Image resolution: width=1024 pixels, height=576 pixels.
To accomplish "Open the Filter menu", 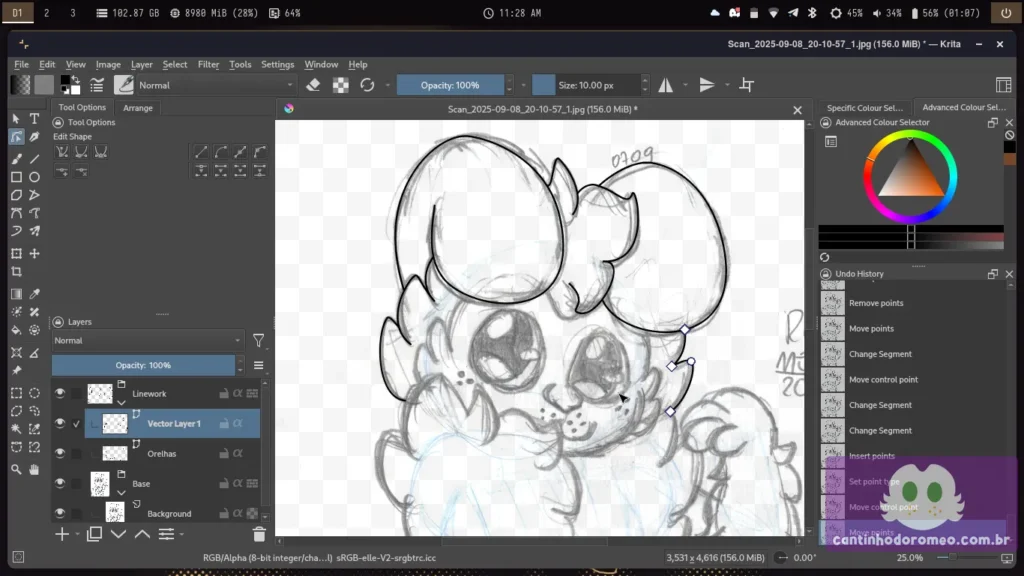I will 208,65.
